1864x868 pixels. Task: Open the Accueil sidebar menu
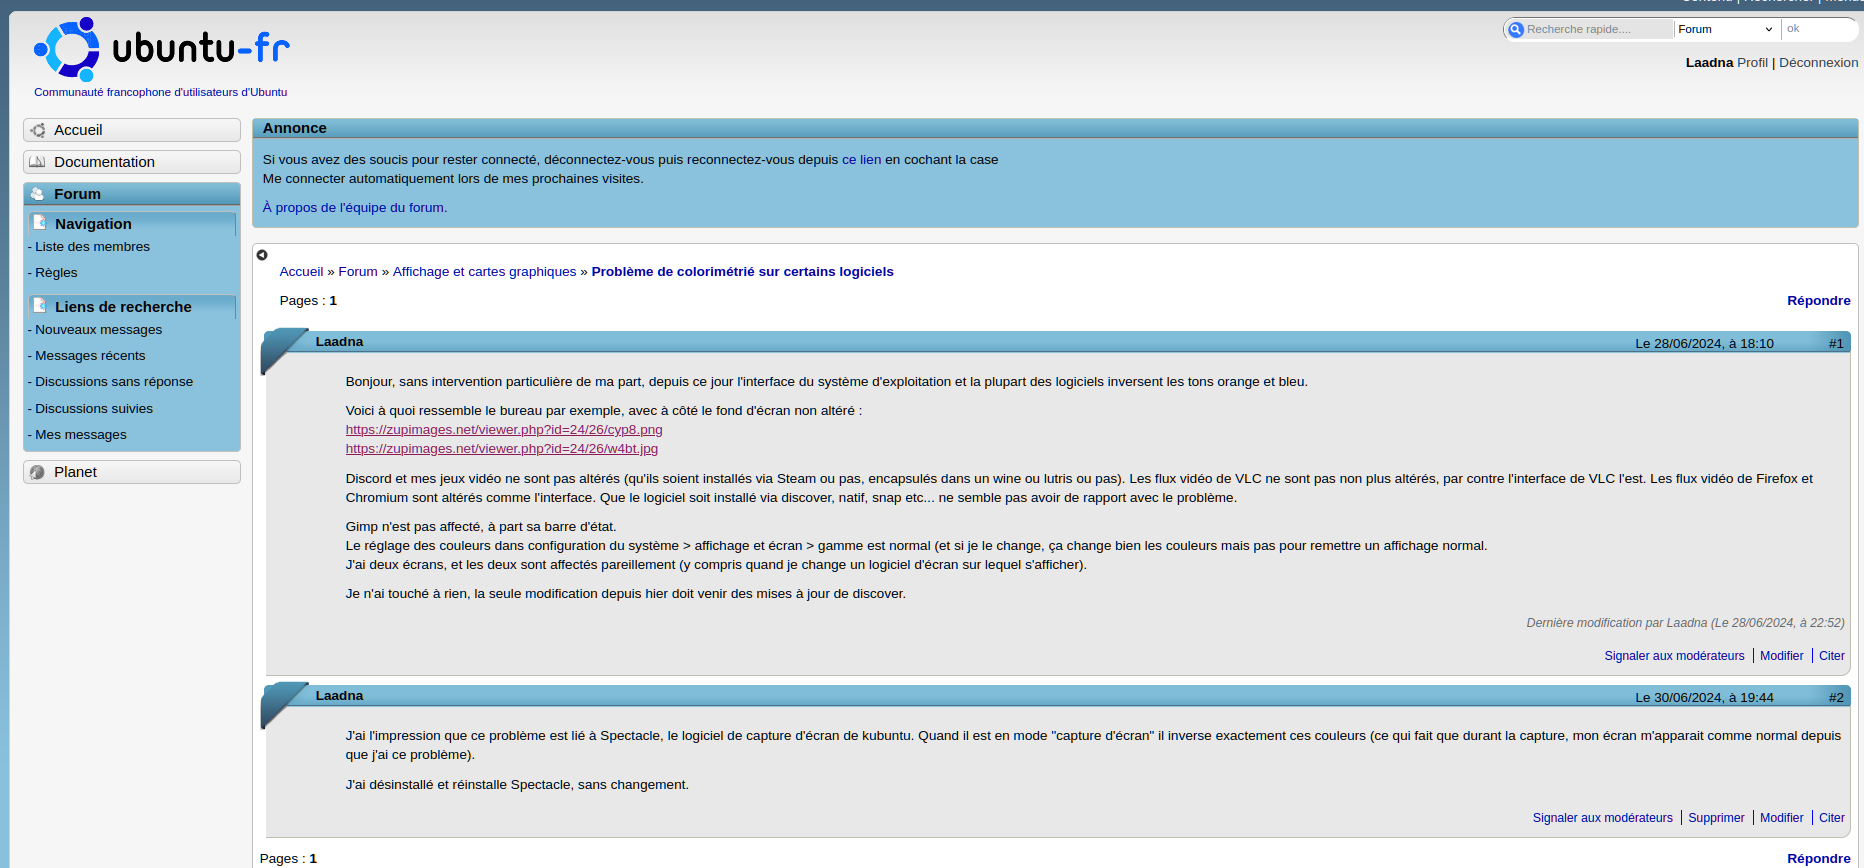pyautogui.click(x=132, y=130)
